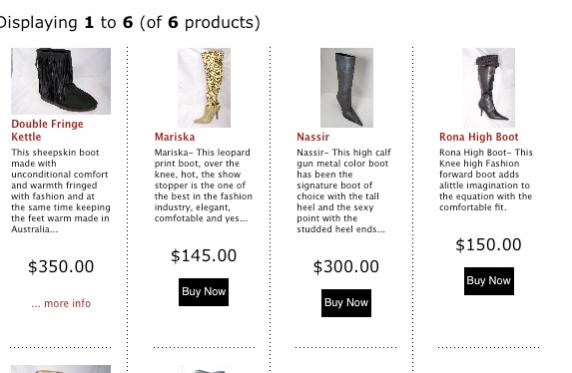Image resolution: width=572 pixels, height=373 pixels.
Task: View the Rona High Boot photo
Action: pyautogui.click(x=488, y=88)
